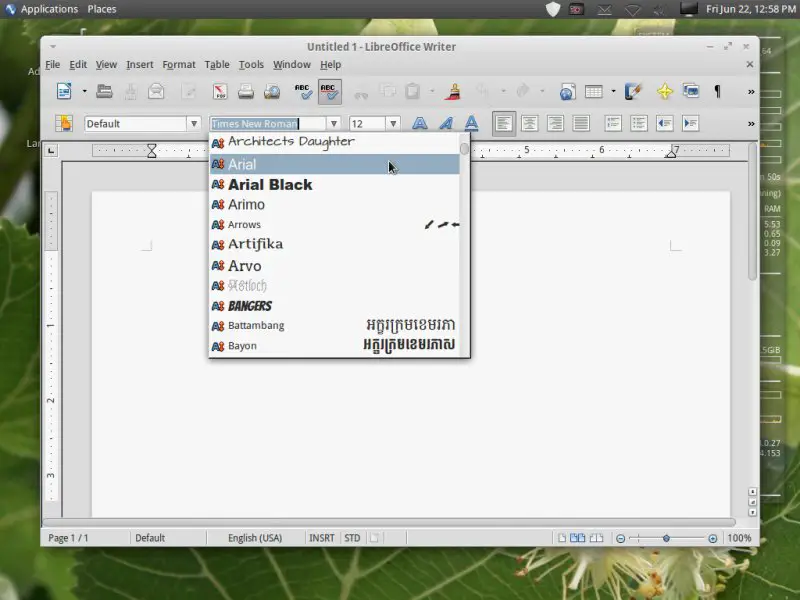Toggle Italic formatting A icon

click(446, 123)
